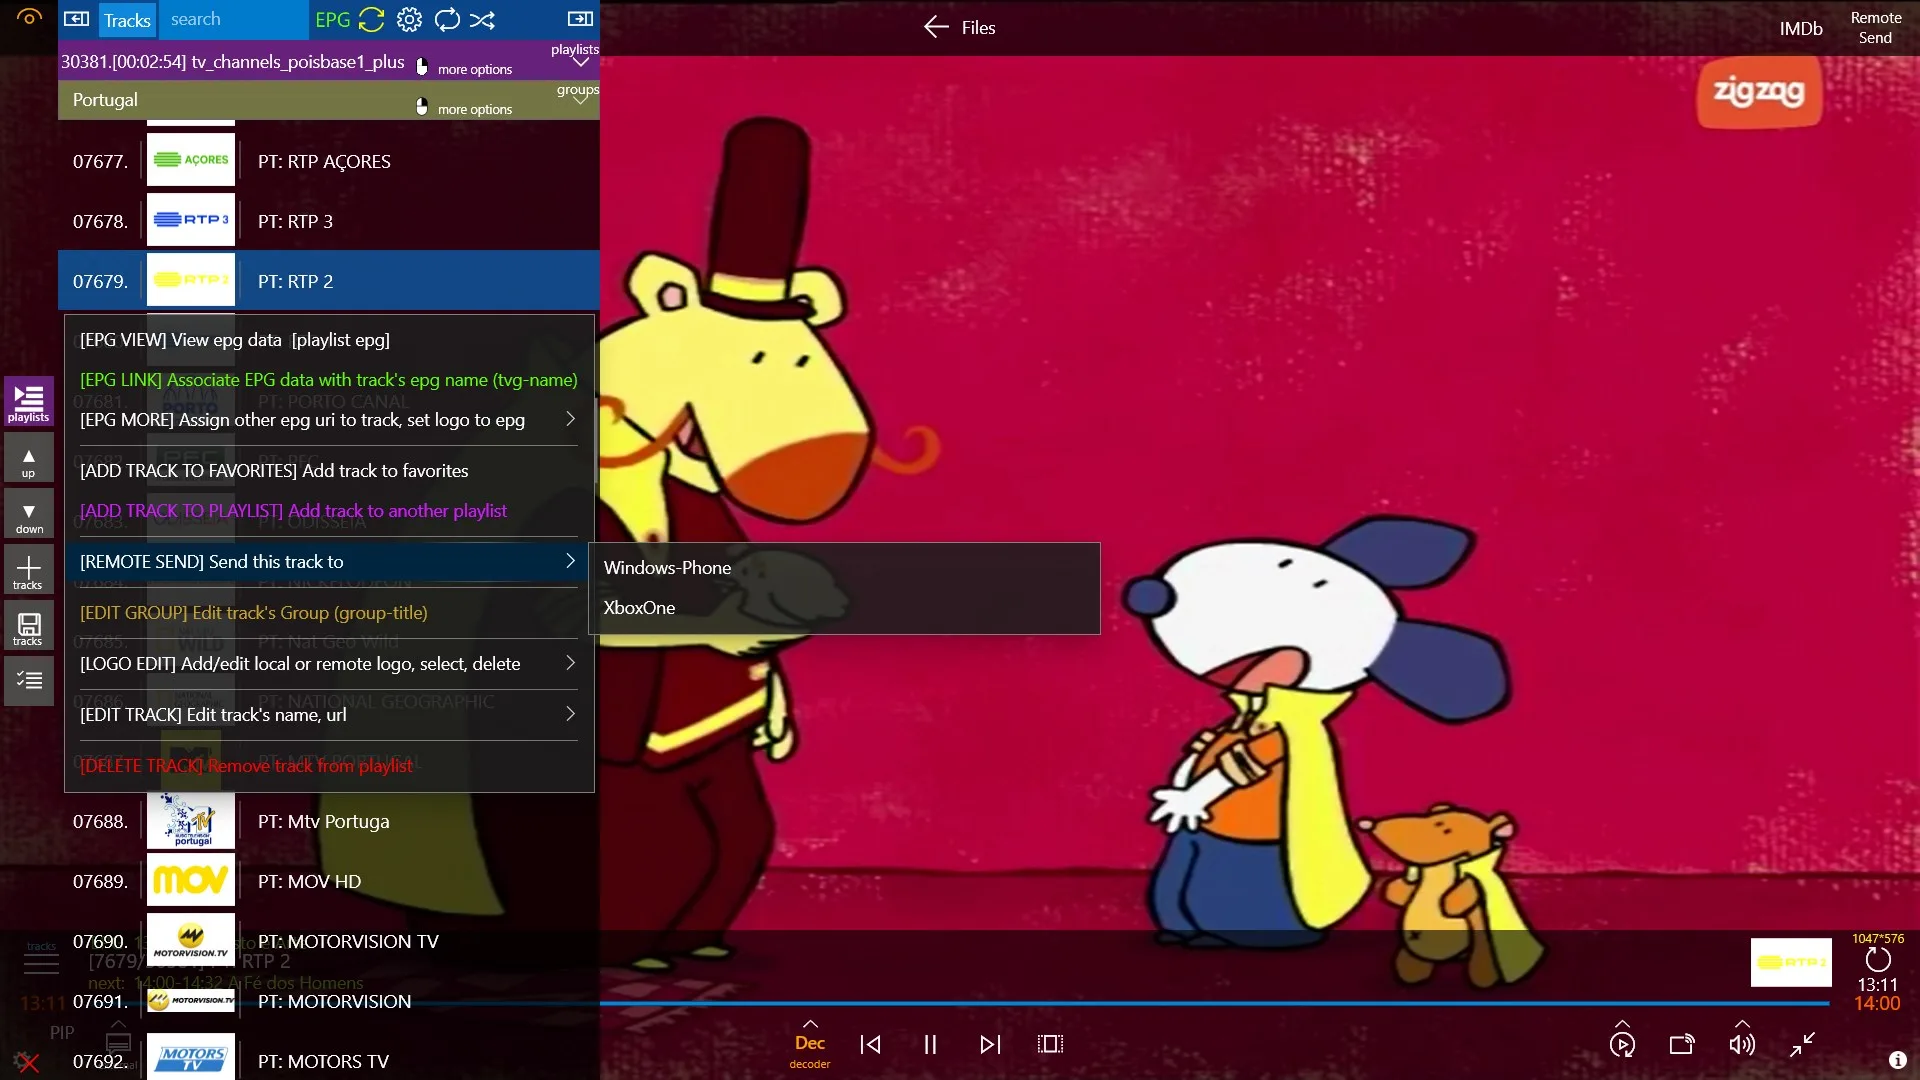Screen dimensions: 1920x1080
Task: Switch to the Tracks tab
Action: [127, 20]
